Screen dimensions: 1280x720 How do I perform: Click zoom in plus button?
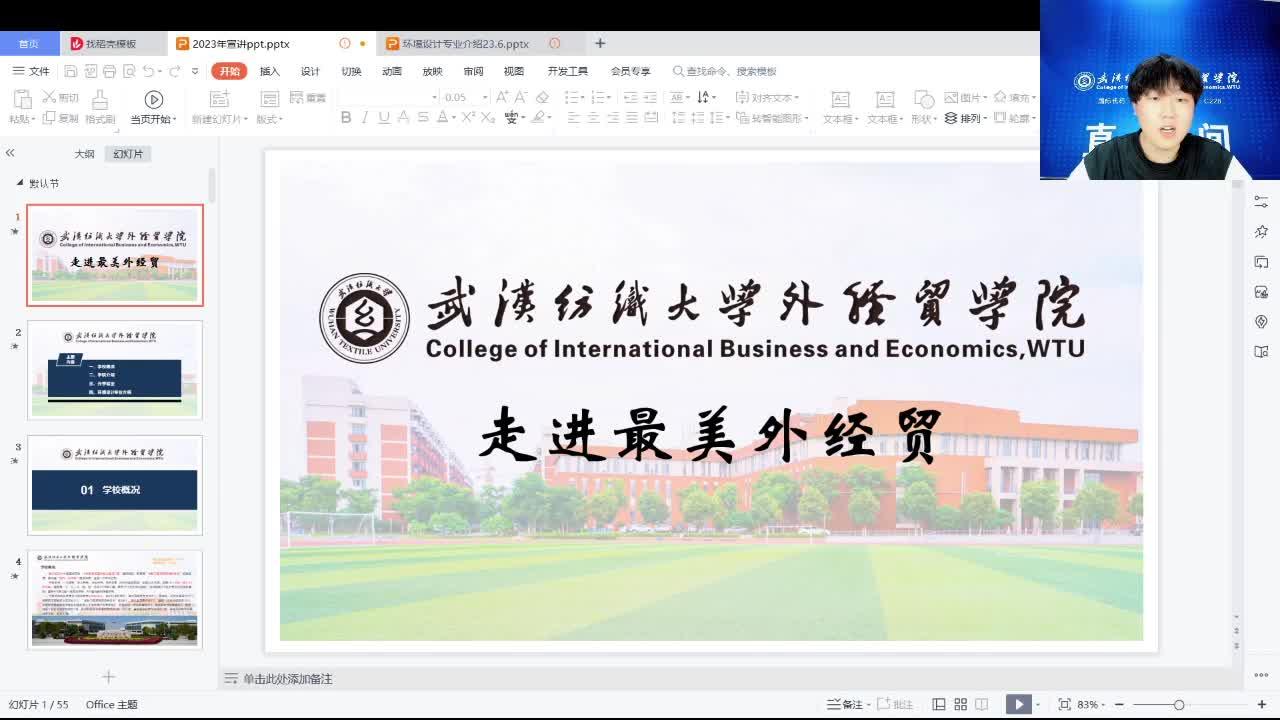coord(1264,704)
